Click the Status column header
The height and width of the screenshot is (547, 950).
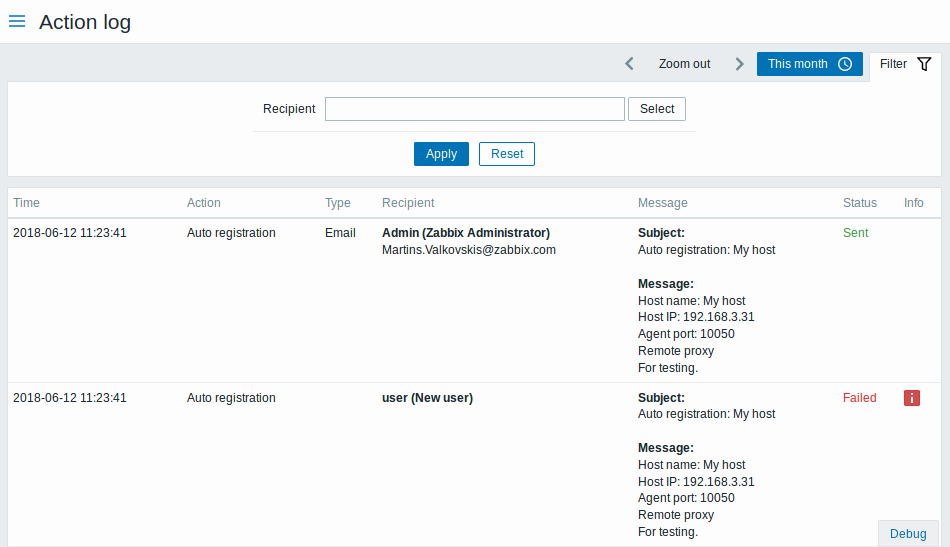pos(859,203)
